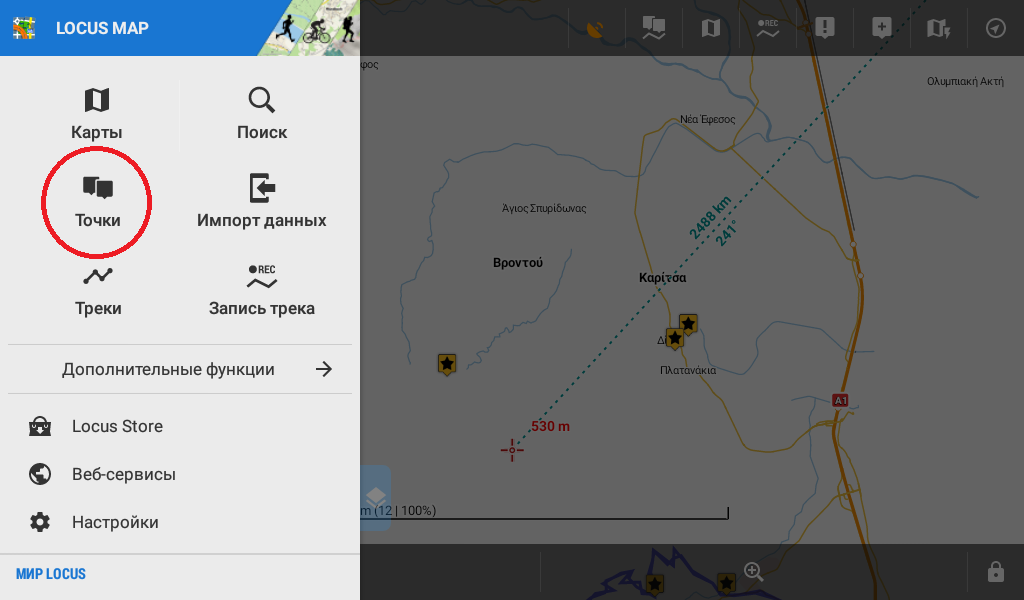Click the compass navigation arrow icon

[995, 28]
